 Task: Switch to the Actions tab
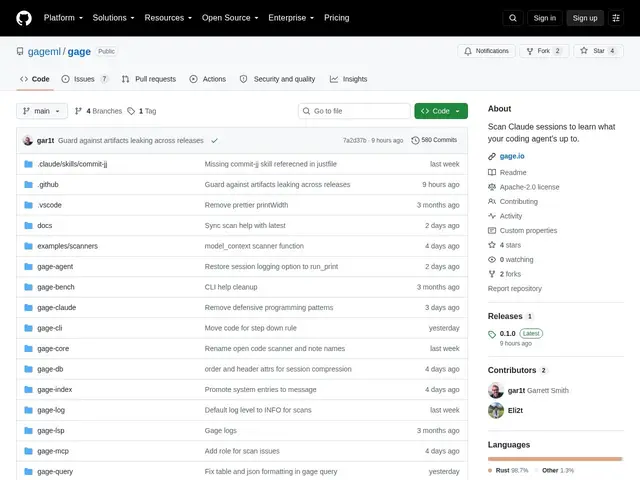pos(208,79)
